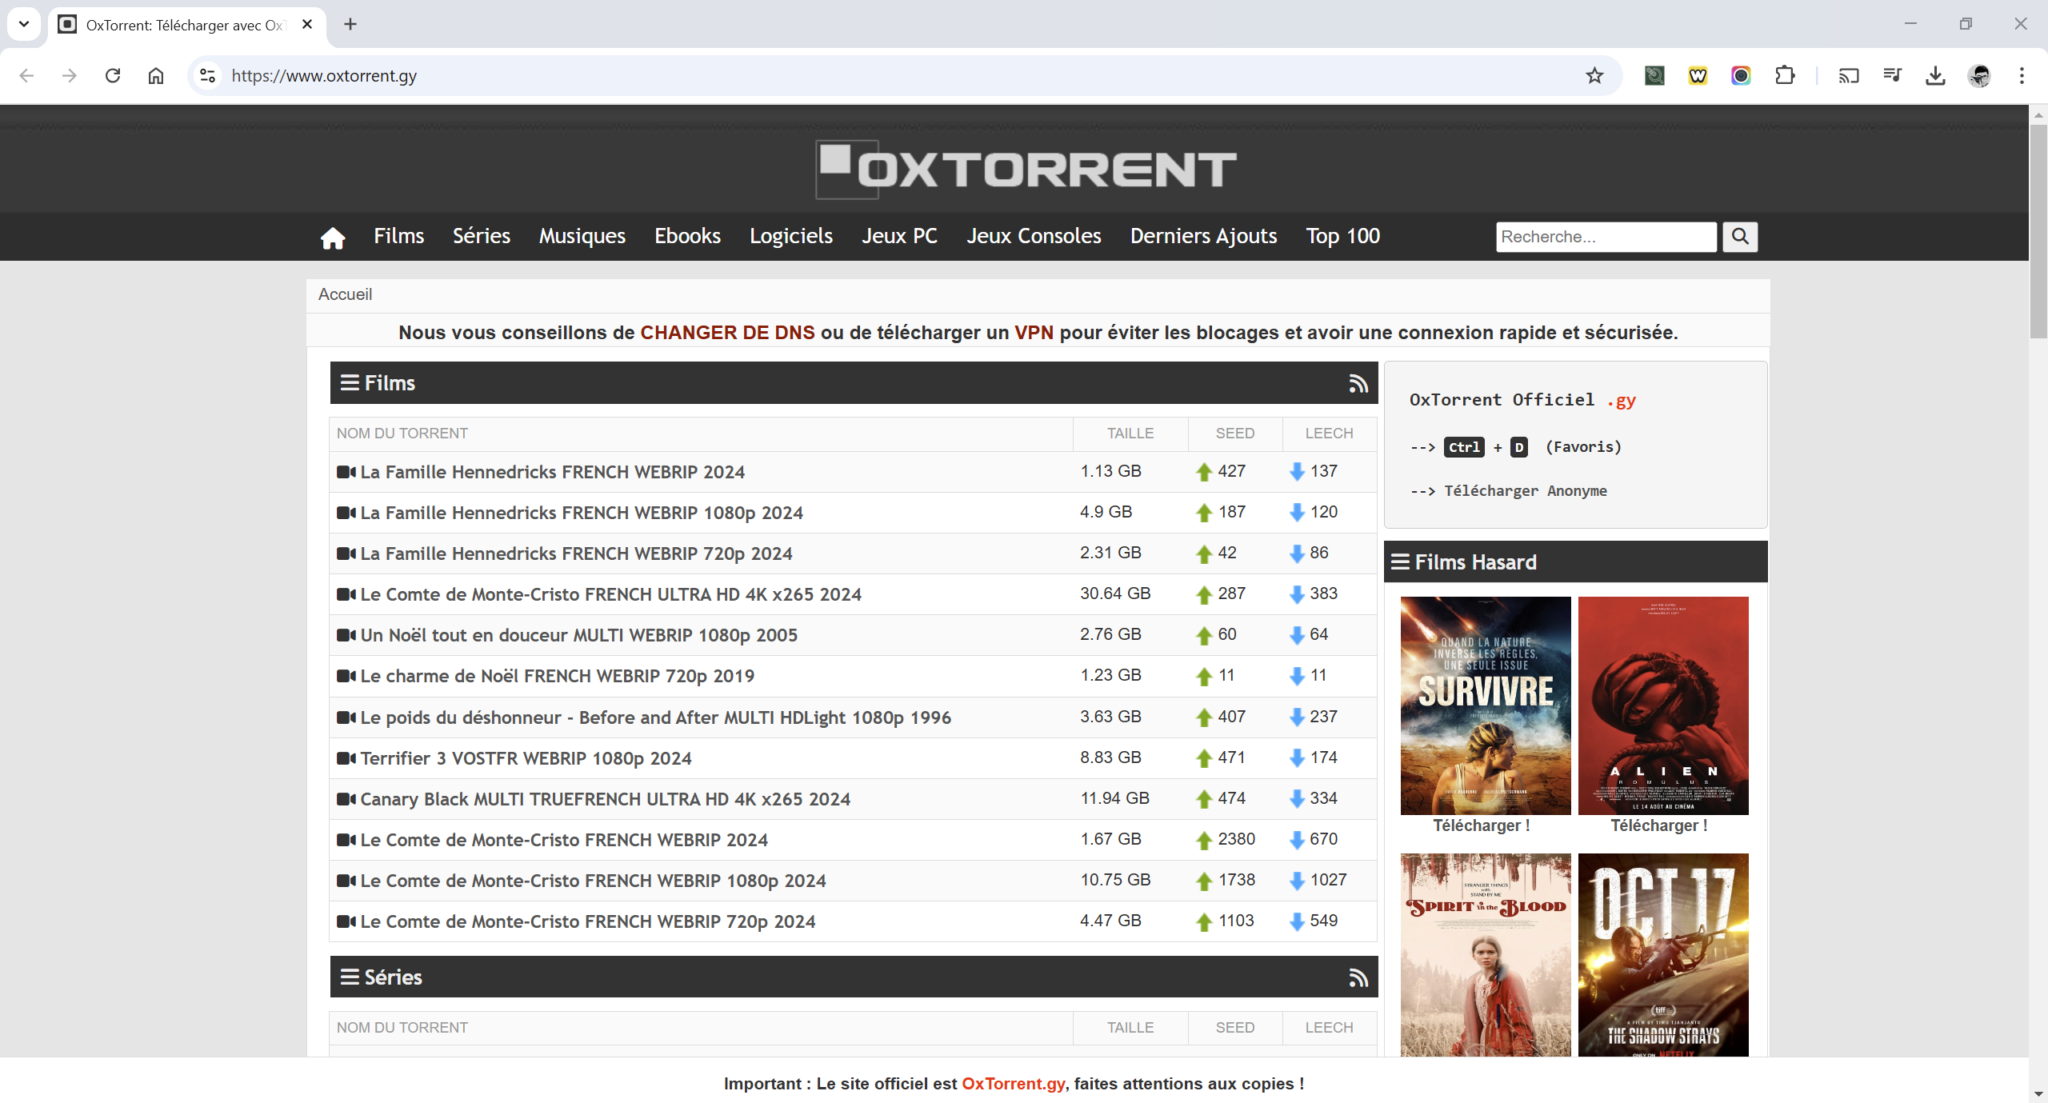The image size is (2048, 1103).
Task: Click the camera icon beside Canary Black torrent
Action: [x=347, y=799]
